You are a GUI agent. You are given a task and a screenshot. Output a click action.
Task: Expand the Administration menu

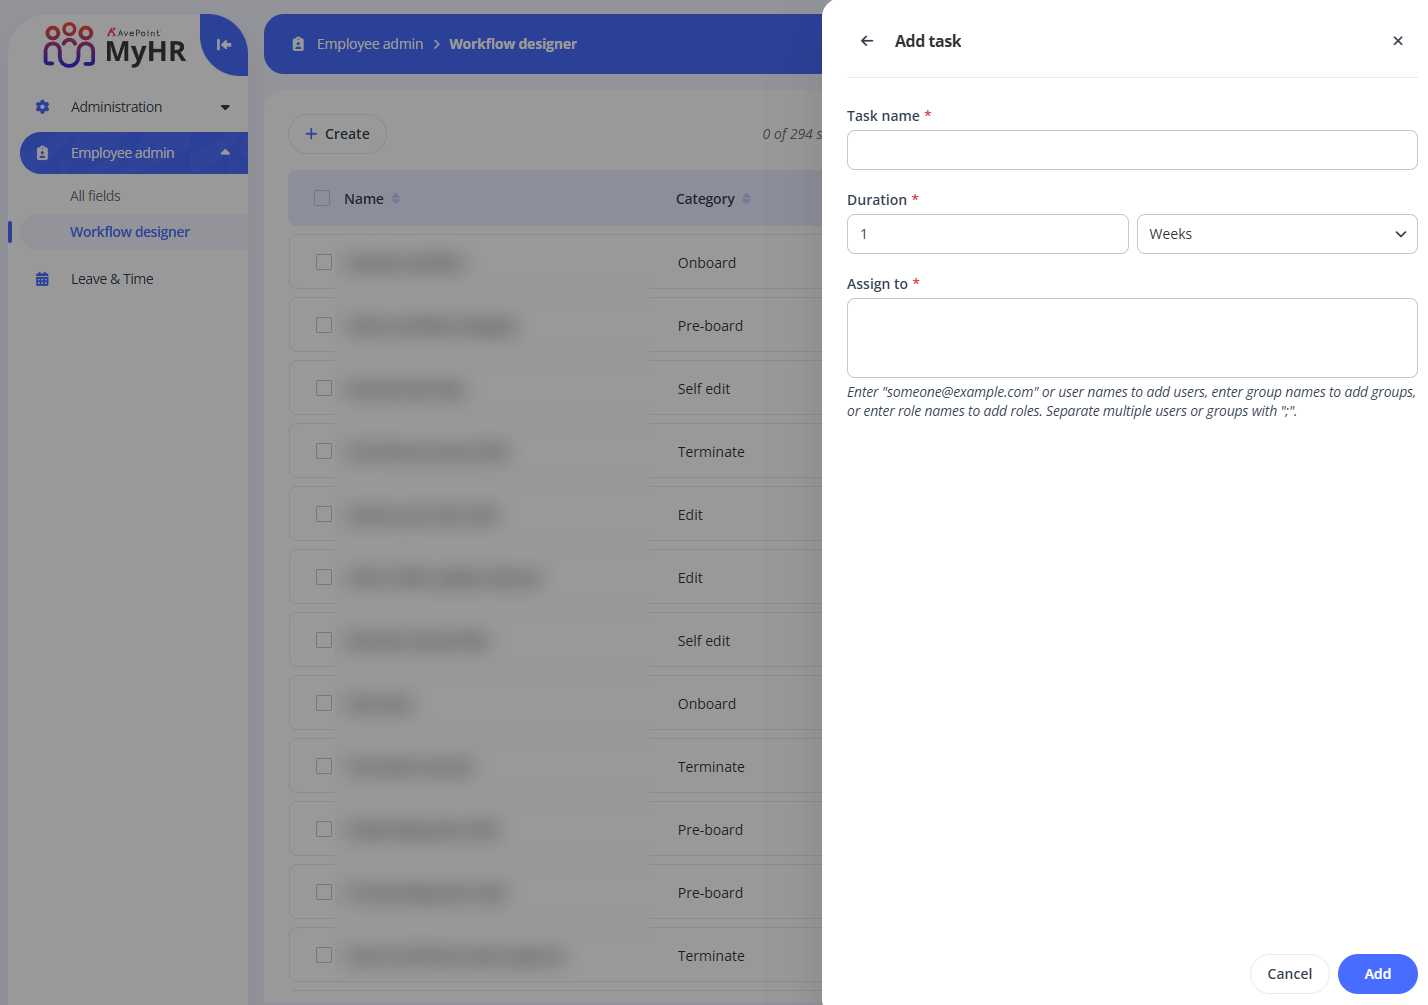click(225, 107)
